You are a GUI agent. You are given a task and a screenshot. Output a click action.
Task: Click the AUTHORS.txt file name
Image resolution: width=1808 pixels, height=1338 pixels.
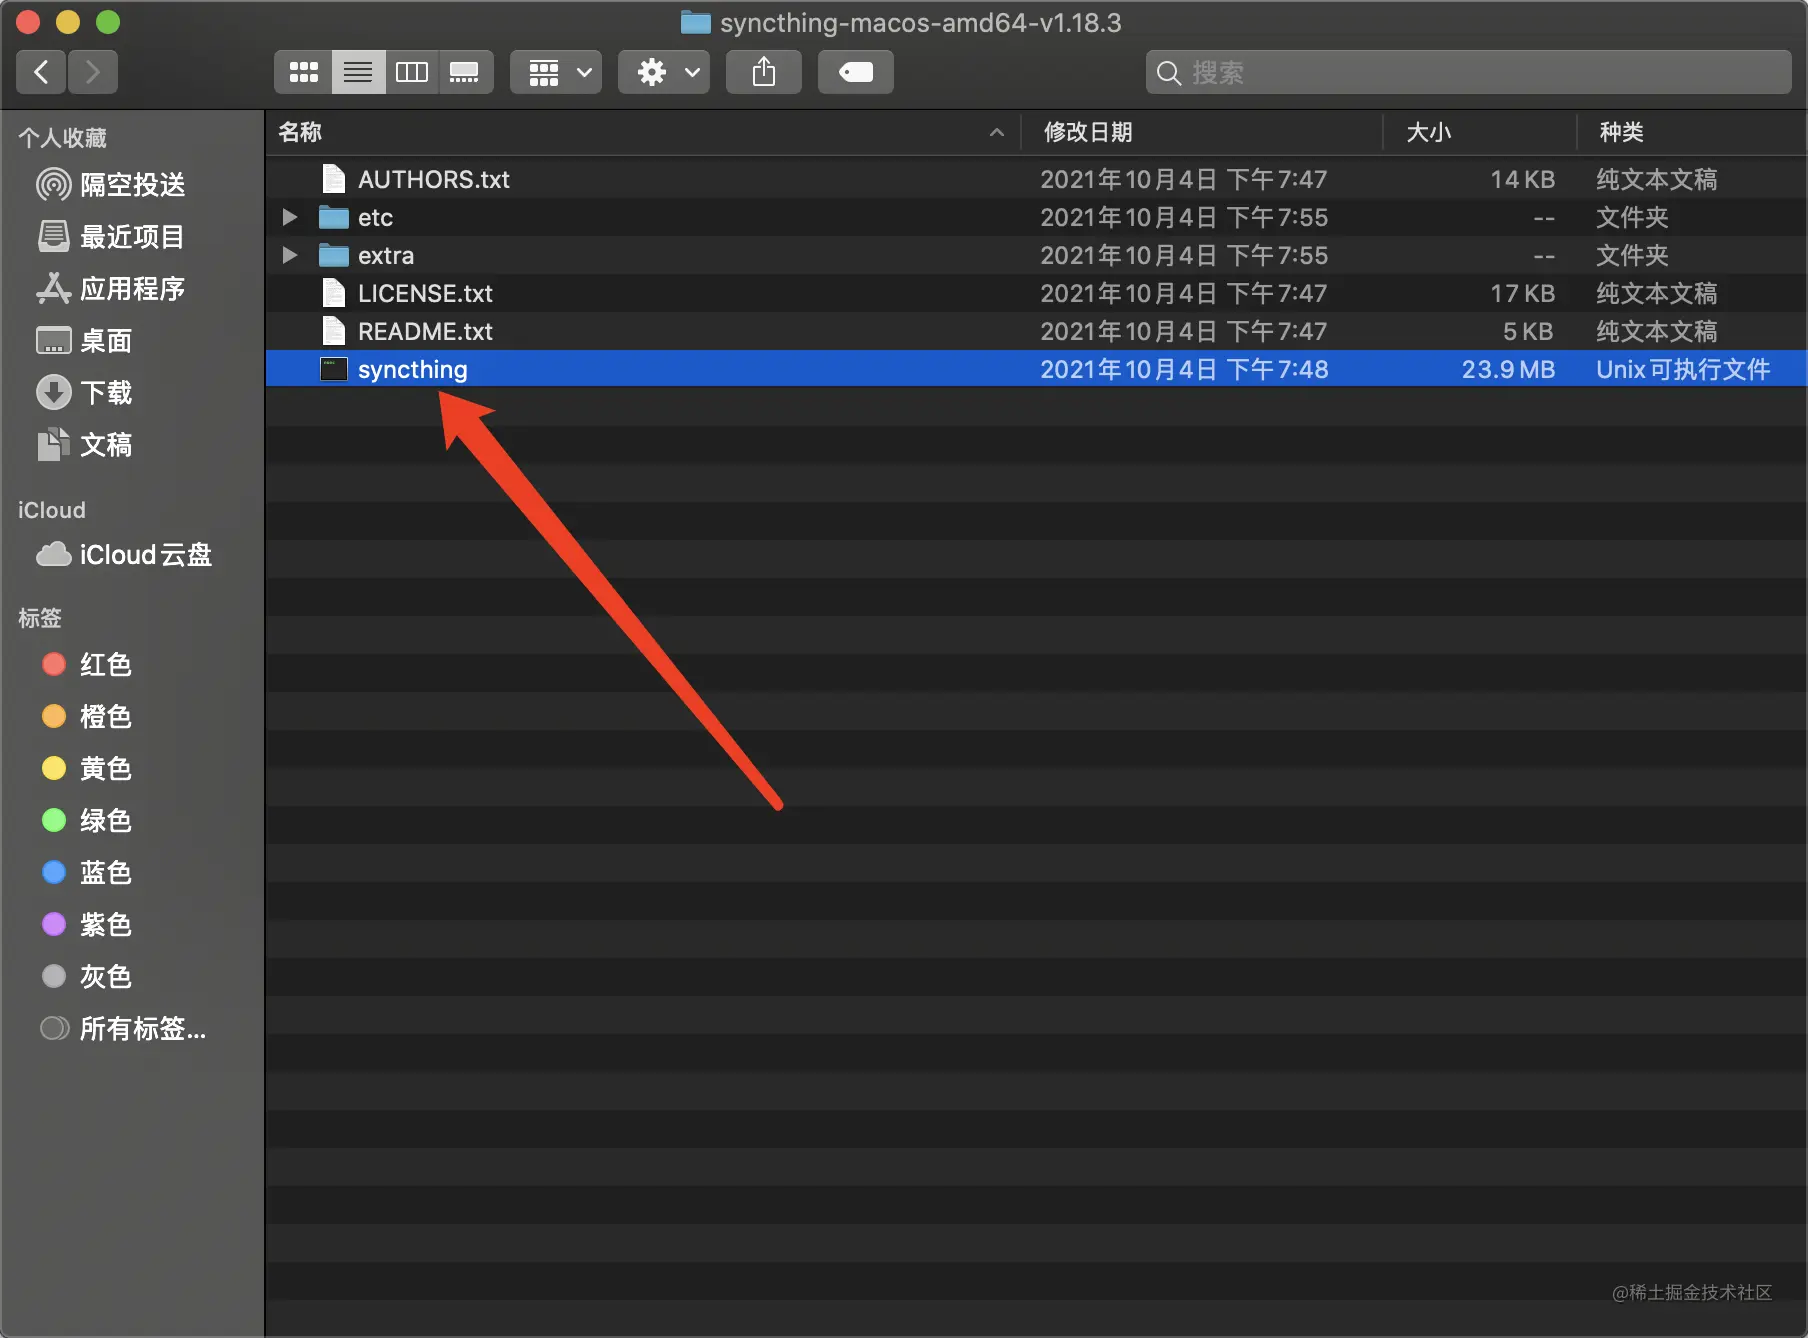(434, 179)
